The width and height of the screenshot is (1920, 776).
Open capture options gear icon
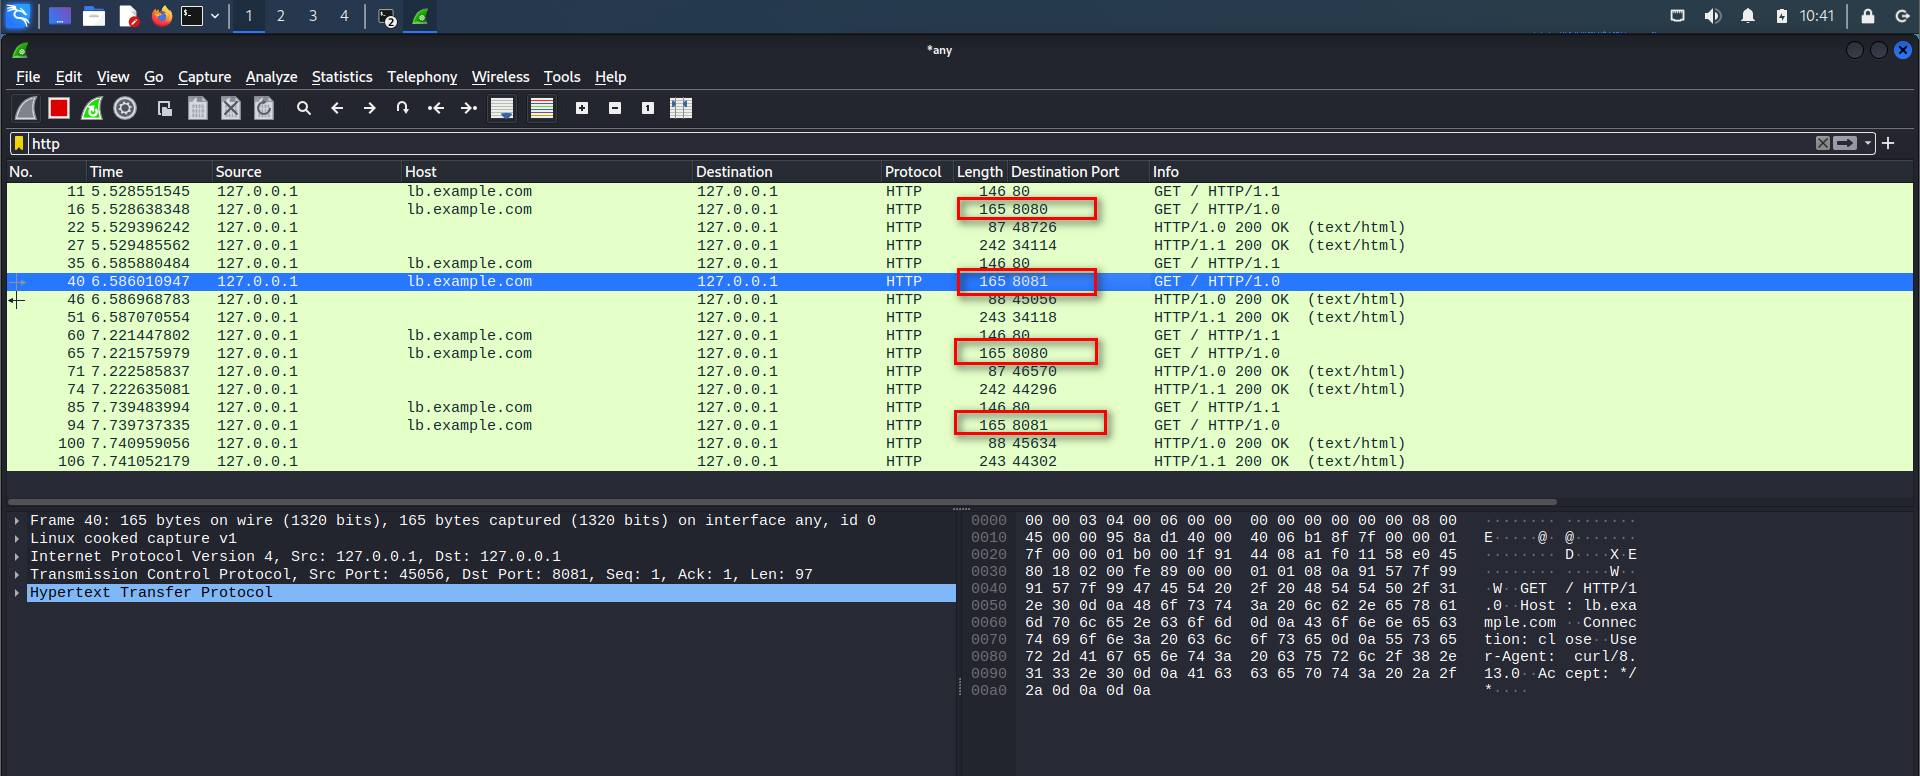pos(125,108)
